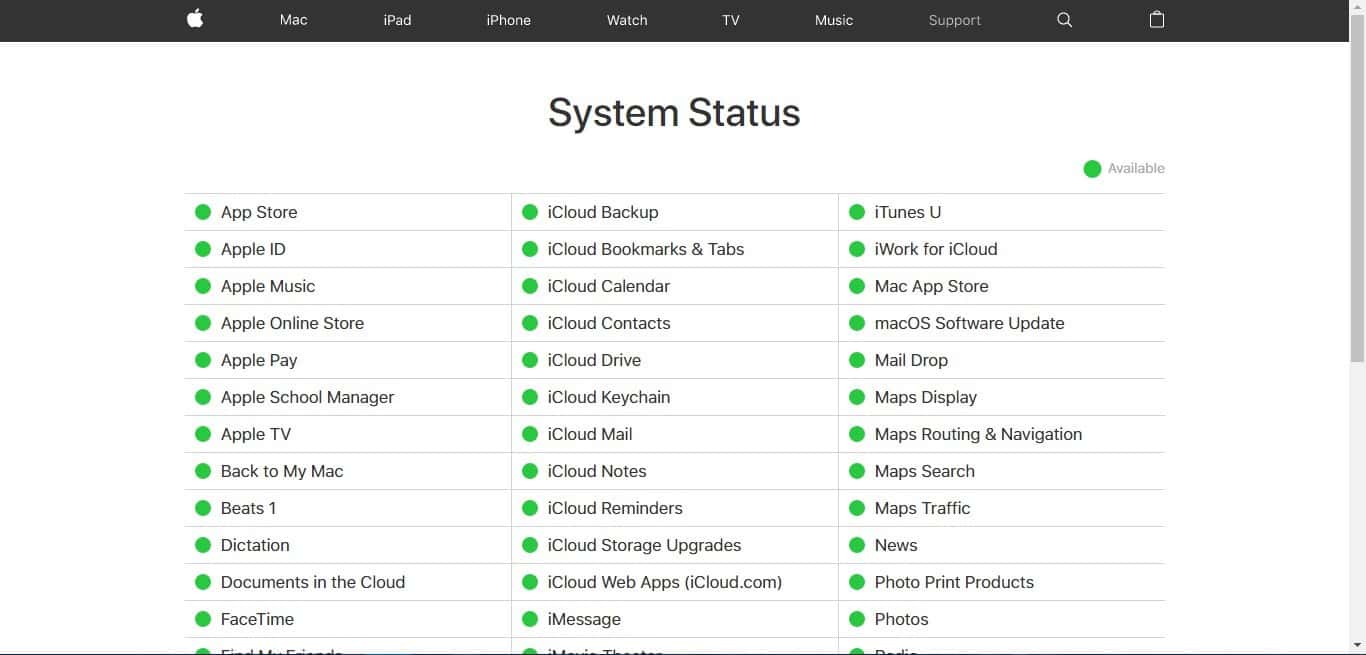This screenshot has height=655, width=1366.
Task: Select iPhone in the navigation bar
Action: click(508, 20)
